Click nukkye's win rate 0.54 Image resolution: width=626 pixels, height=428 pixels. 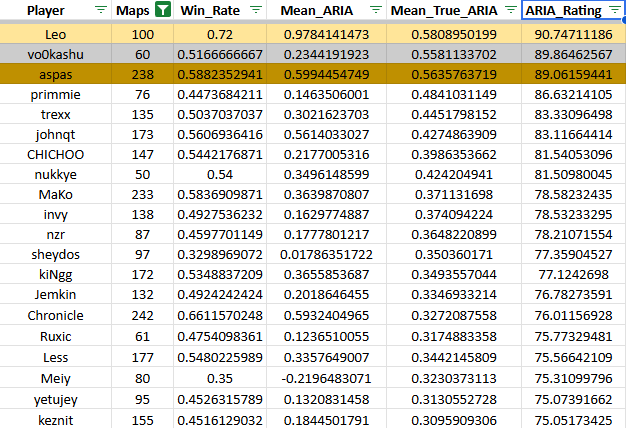tap(220, 174)
